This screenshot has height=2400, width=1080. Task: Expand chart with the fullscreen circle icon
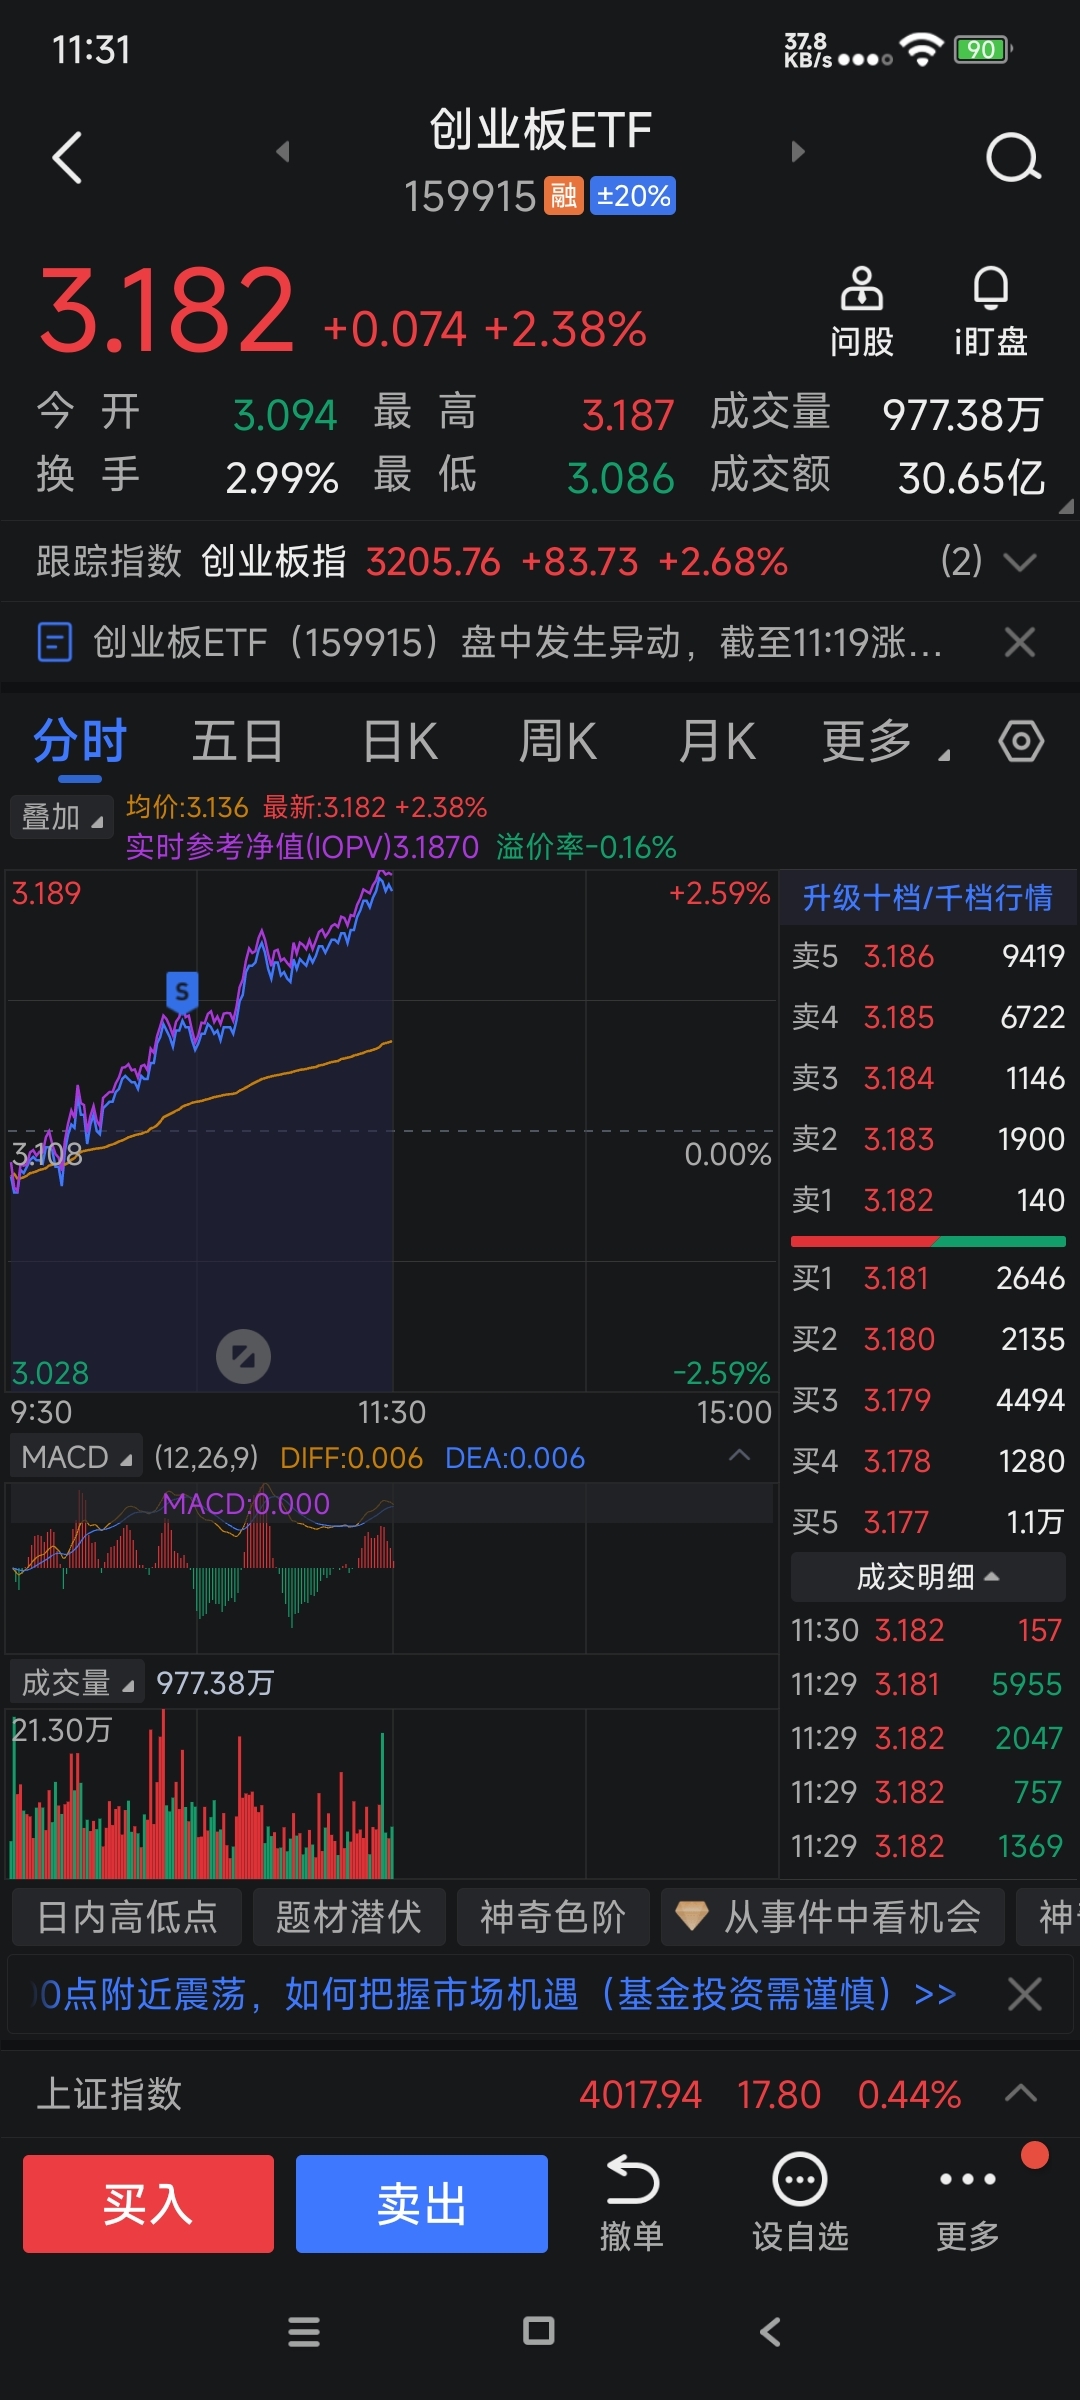(x=243, y=1356)
